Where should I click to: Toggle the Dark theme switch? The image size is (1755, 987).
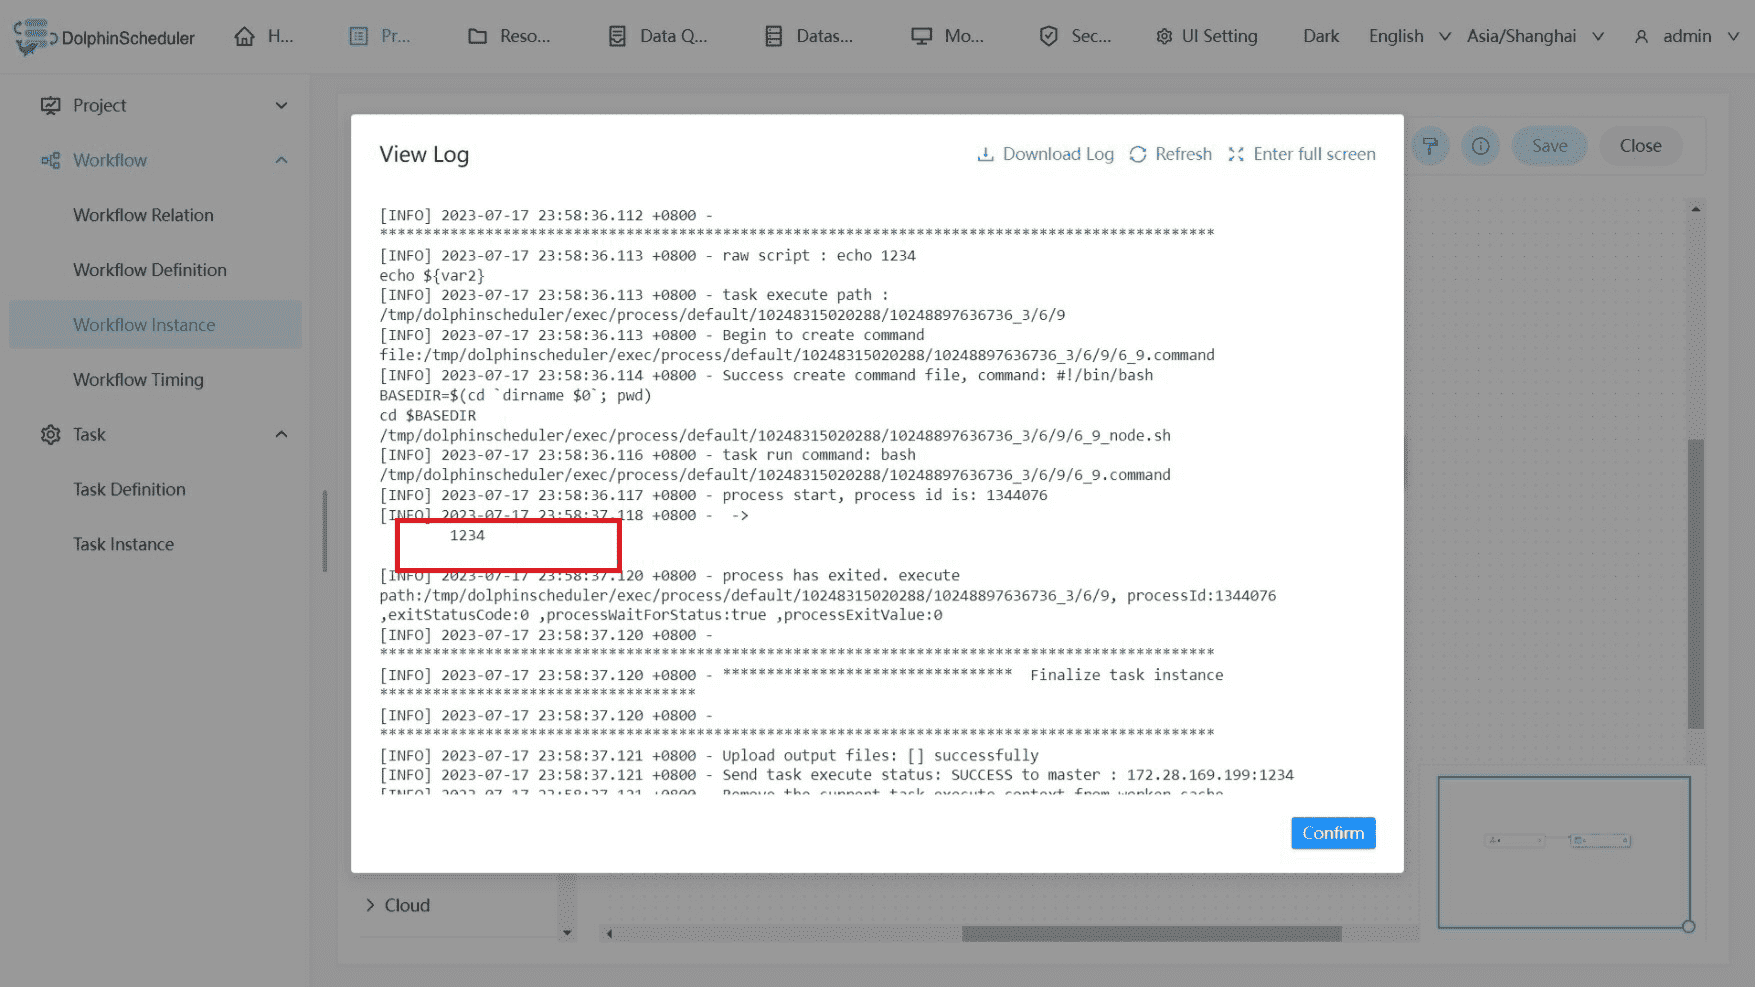(x=1320, y=37)
